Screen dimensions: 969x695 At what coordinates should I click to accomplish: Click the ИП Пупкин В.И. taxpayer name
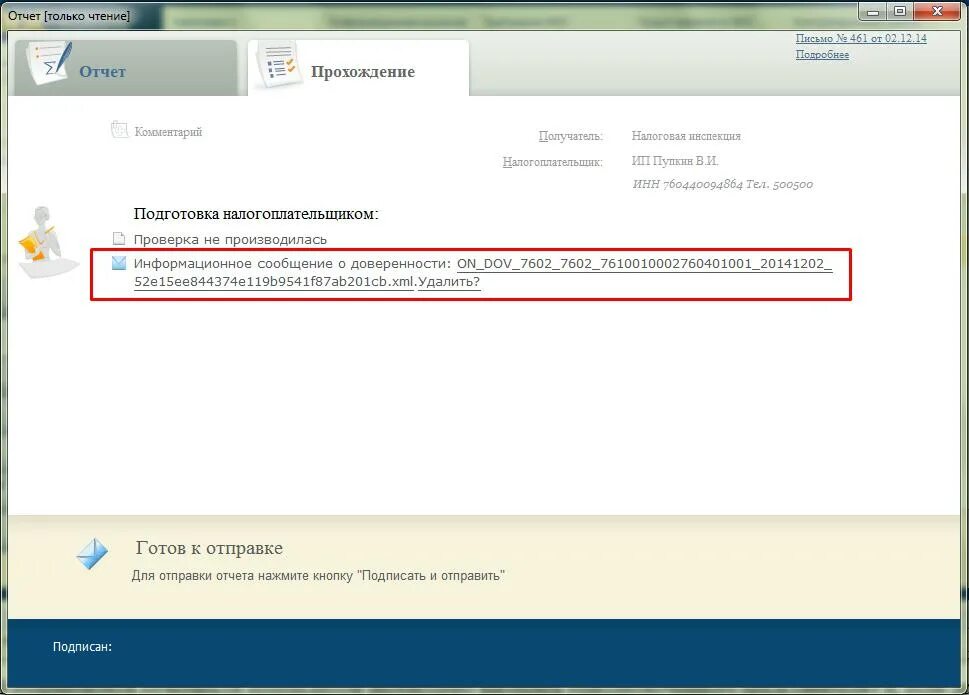click(675, 161)
